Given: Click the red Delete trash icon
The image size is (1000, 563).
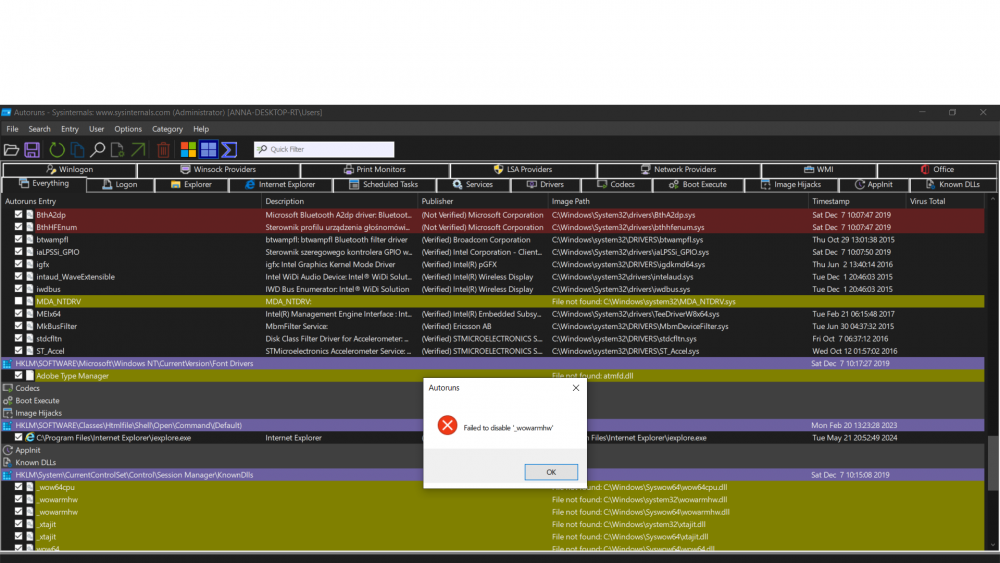Looking at the screenshot, I should [x=163, y=150].
